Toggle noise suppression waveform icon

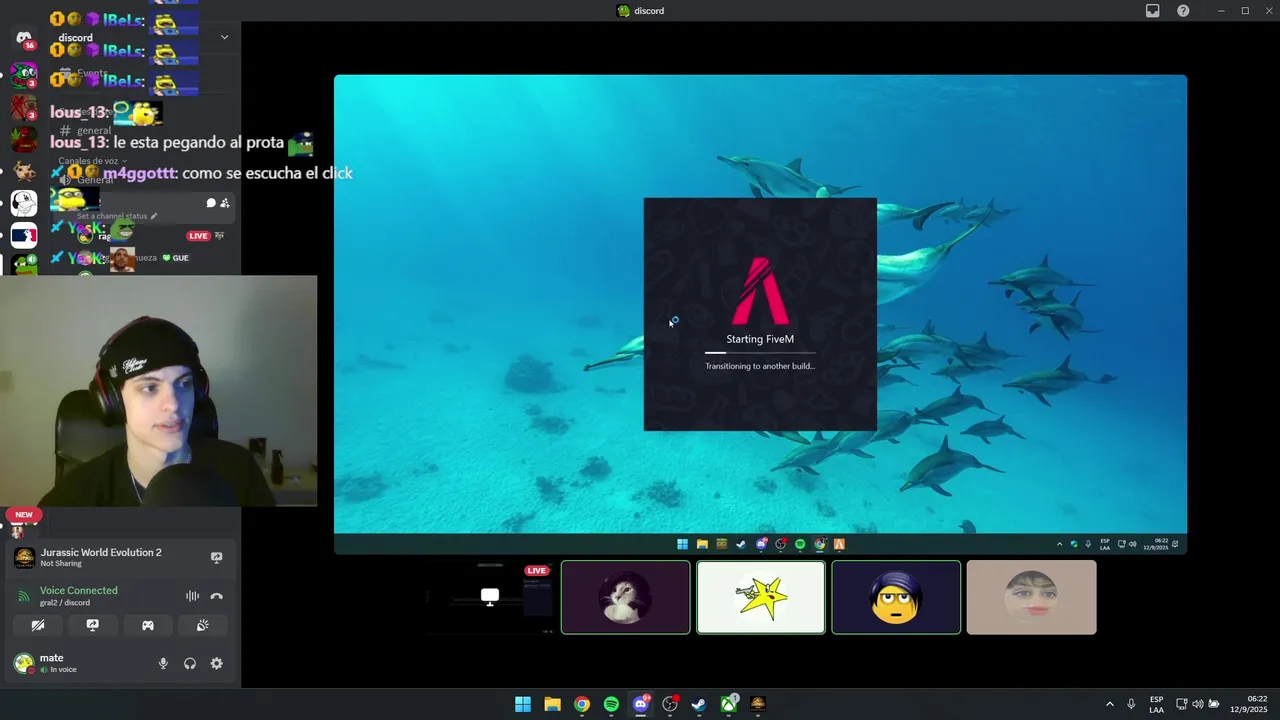click(192, 596)
